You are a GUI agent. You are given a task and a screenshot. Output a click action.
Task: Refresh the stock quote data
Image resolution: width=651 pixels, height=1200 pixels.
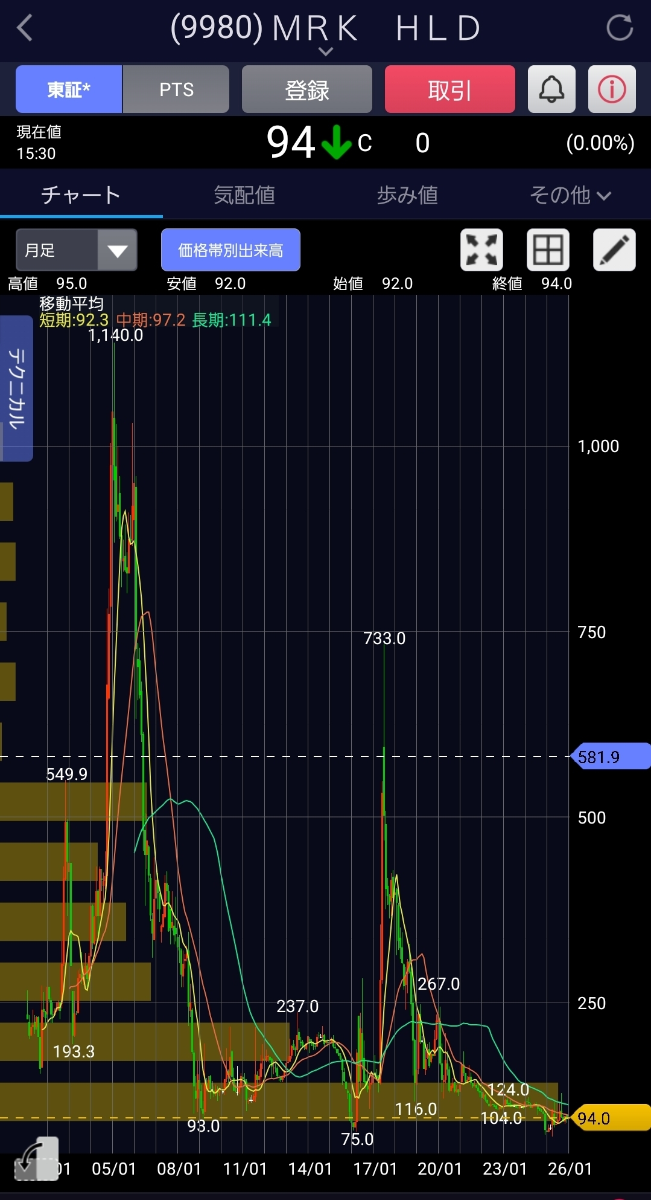tap(620, 28)
